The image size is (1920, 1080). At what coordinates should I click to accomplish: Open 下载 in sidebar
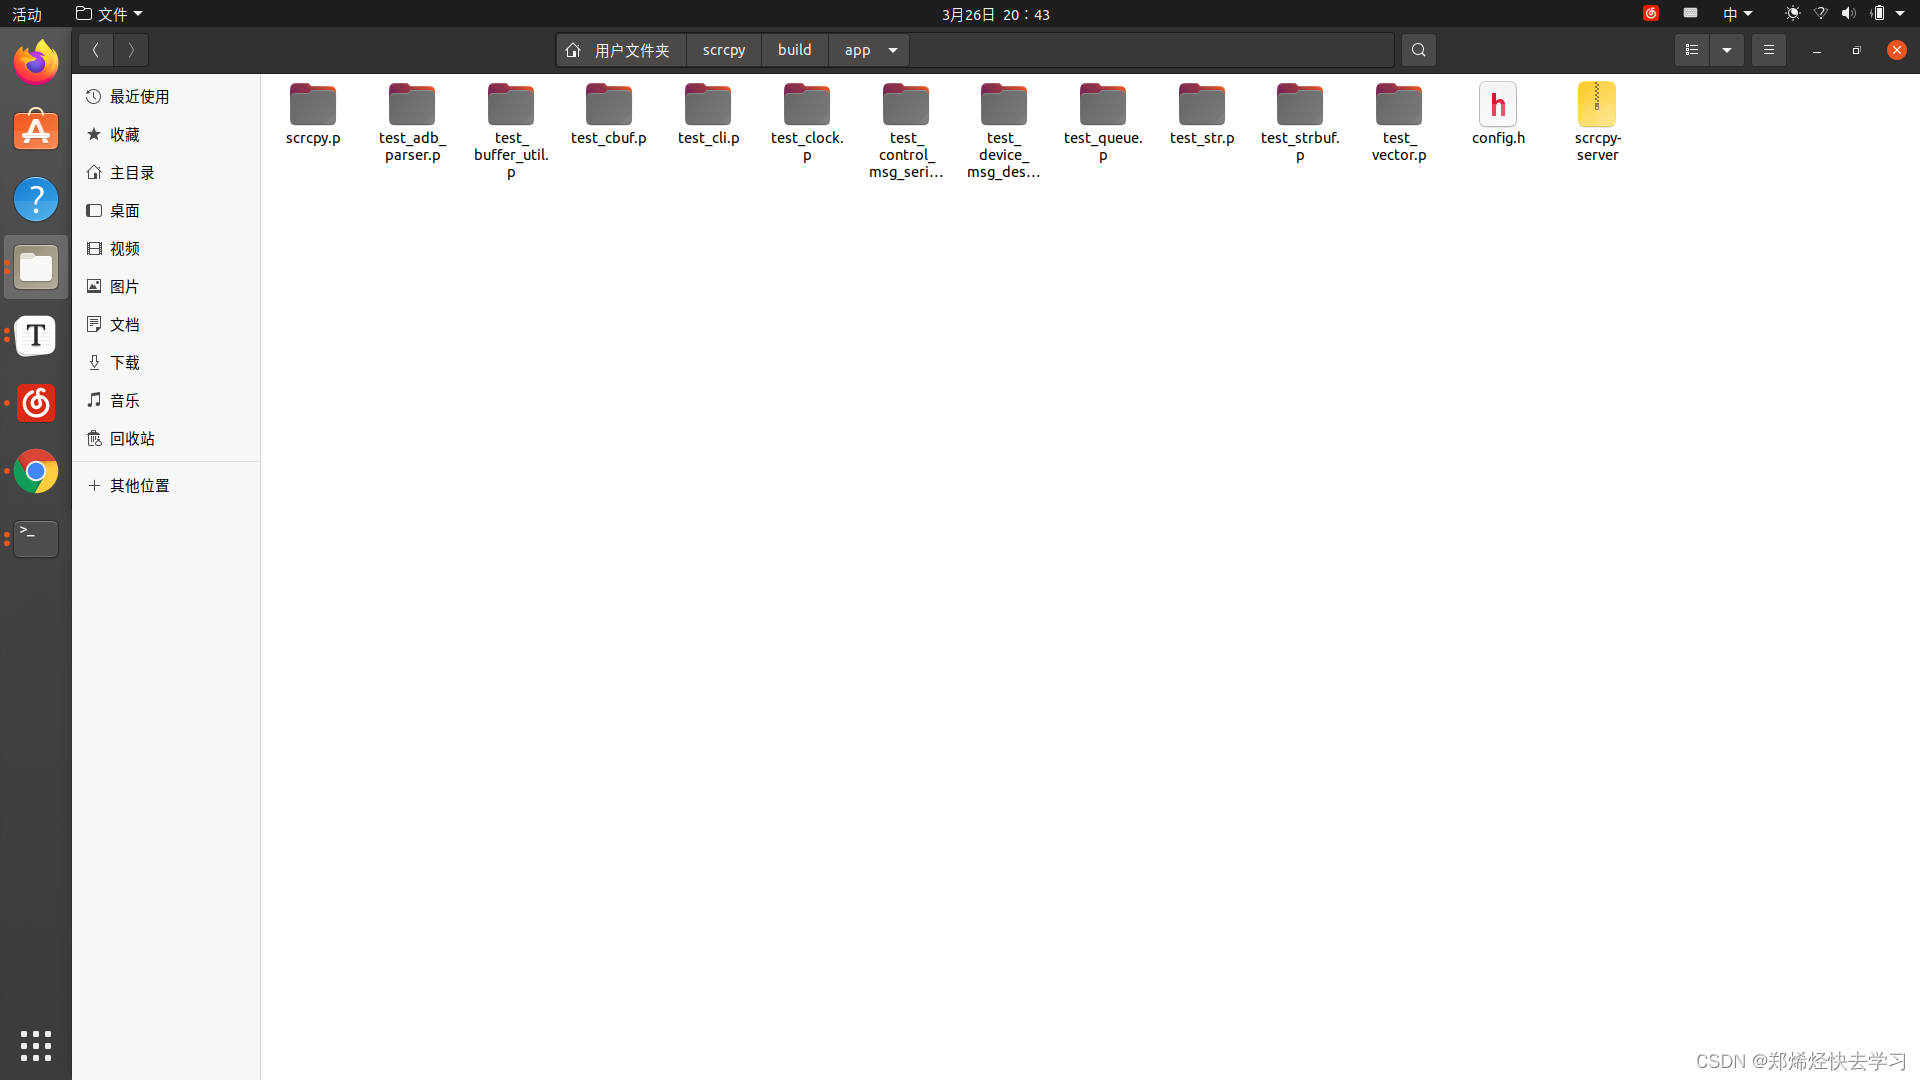click(x=166, y=363)
